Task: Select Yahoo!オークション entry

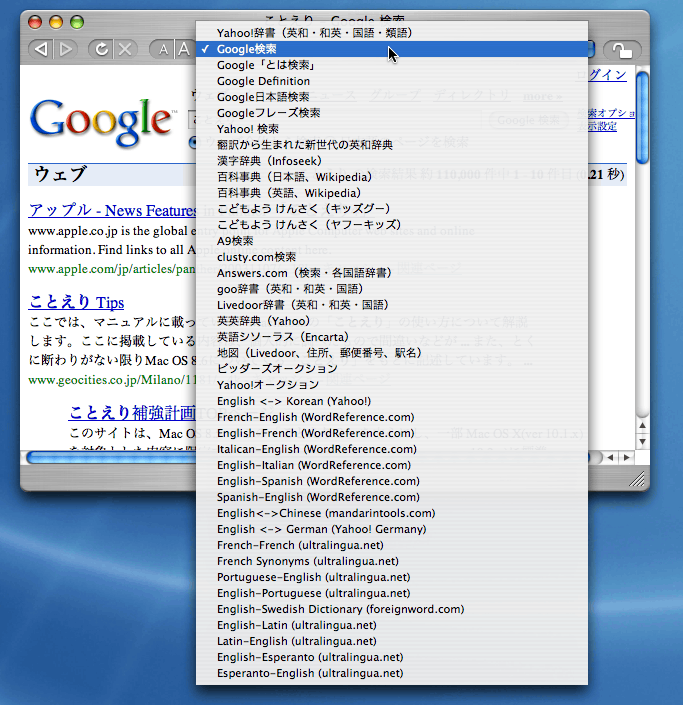Action: click(x=392, y=385)
